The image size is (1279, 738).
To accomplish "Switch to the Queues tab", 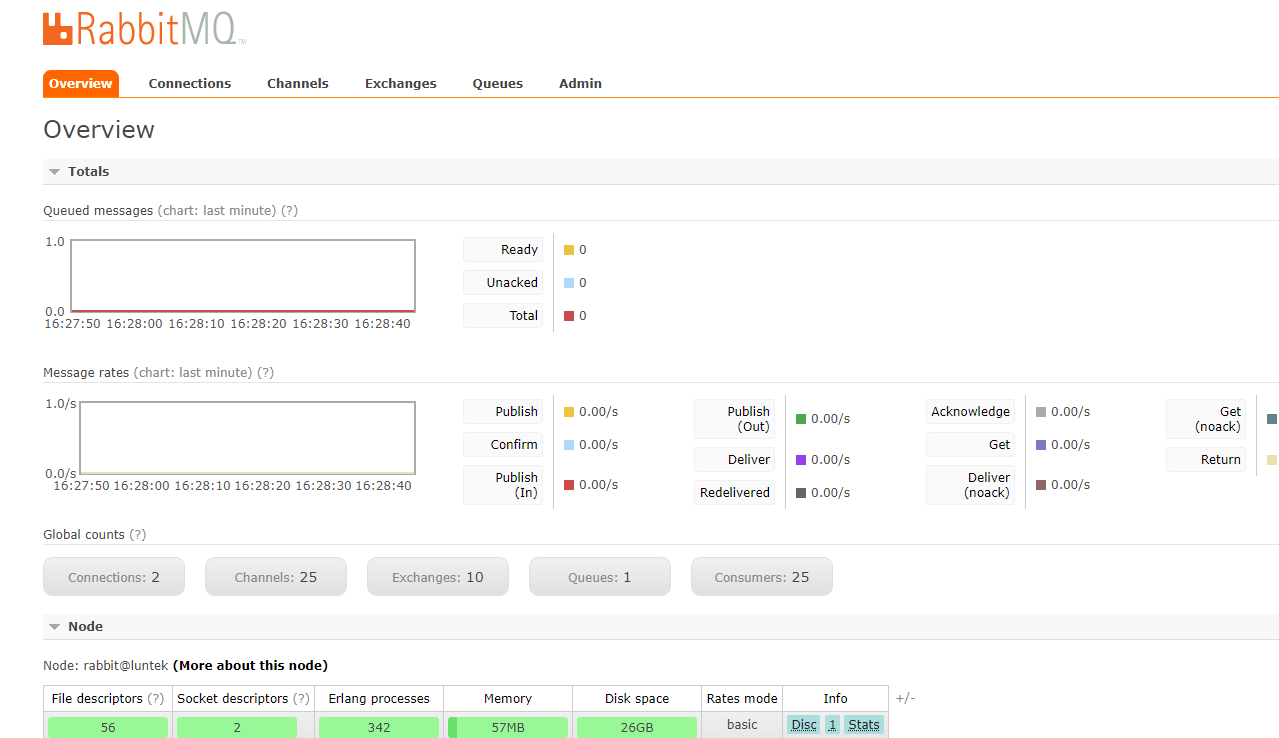I will [497, 83].
